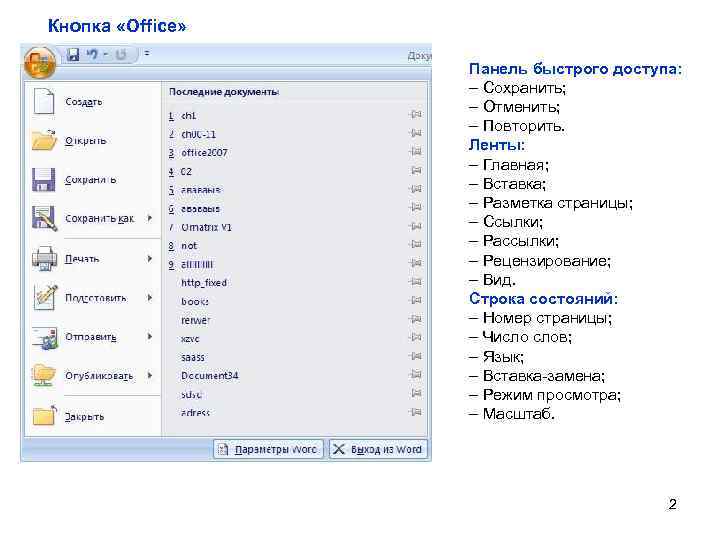720x540 pixels.
Task: Open recent document office2007
Action: [x=295, y=152]
